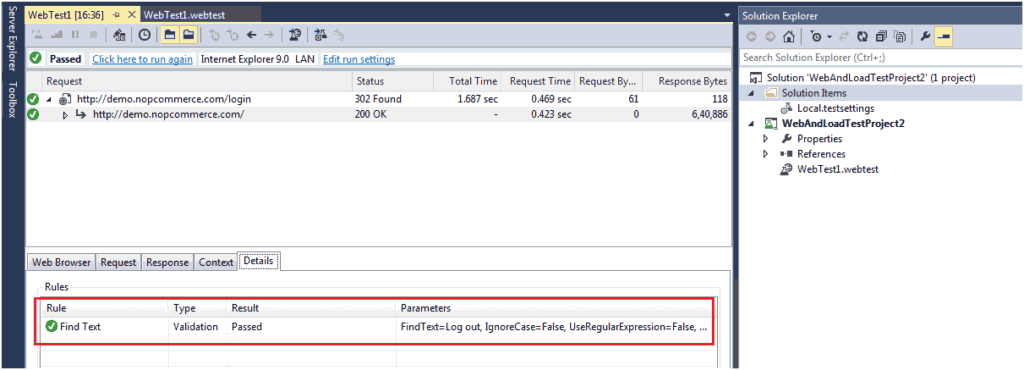Screen dimensions: 1024x370
Task: Click the left arrow navigate back icon
Action: (251, 35)
